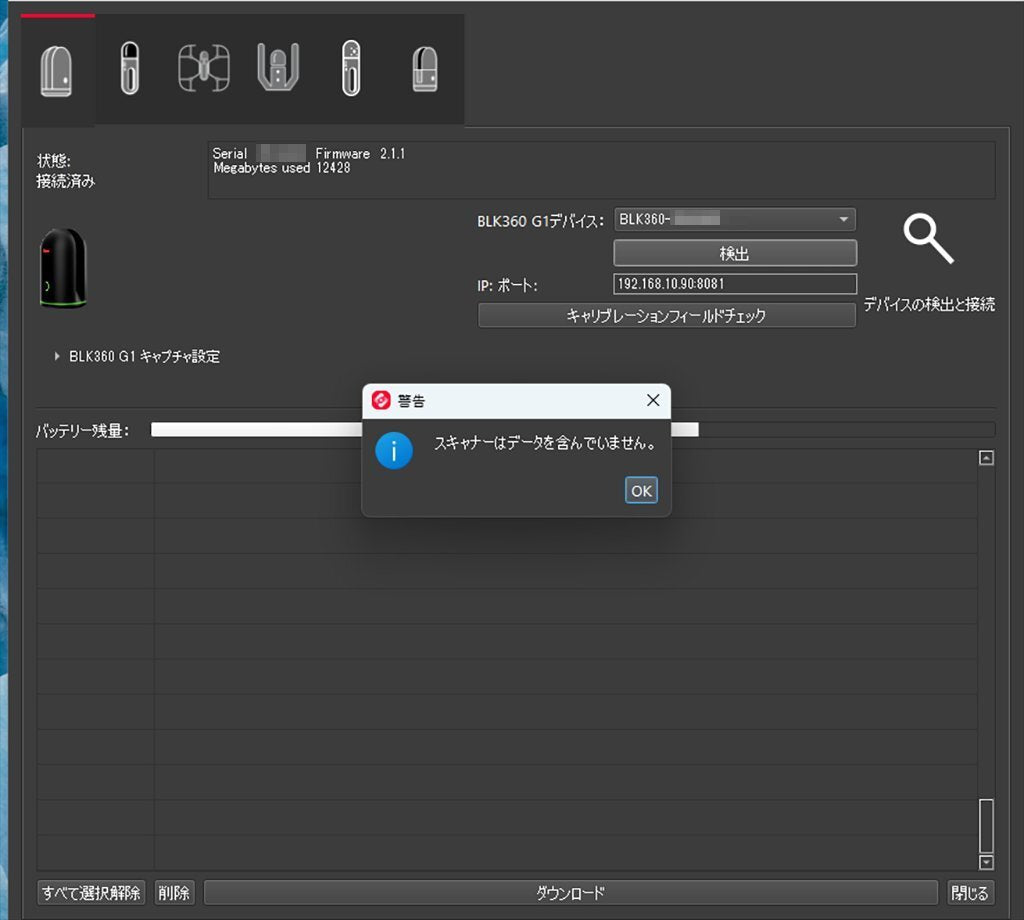Screen dimensions: 1024x920
Task: Click the scroll down arrow of the list
Action: point(986,863)
